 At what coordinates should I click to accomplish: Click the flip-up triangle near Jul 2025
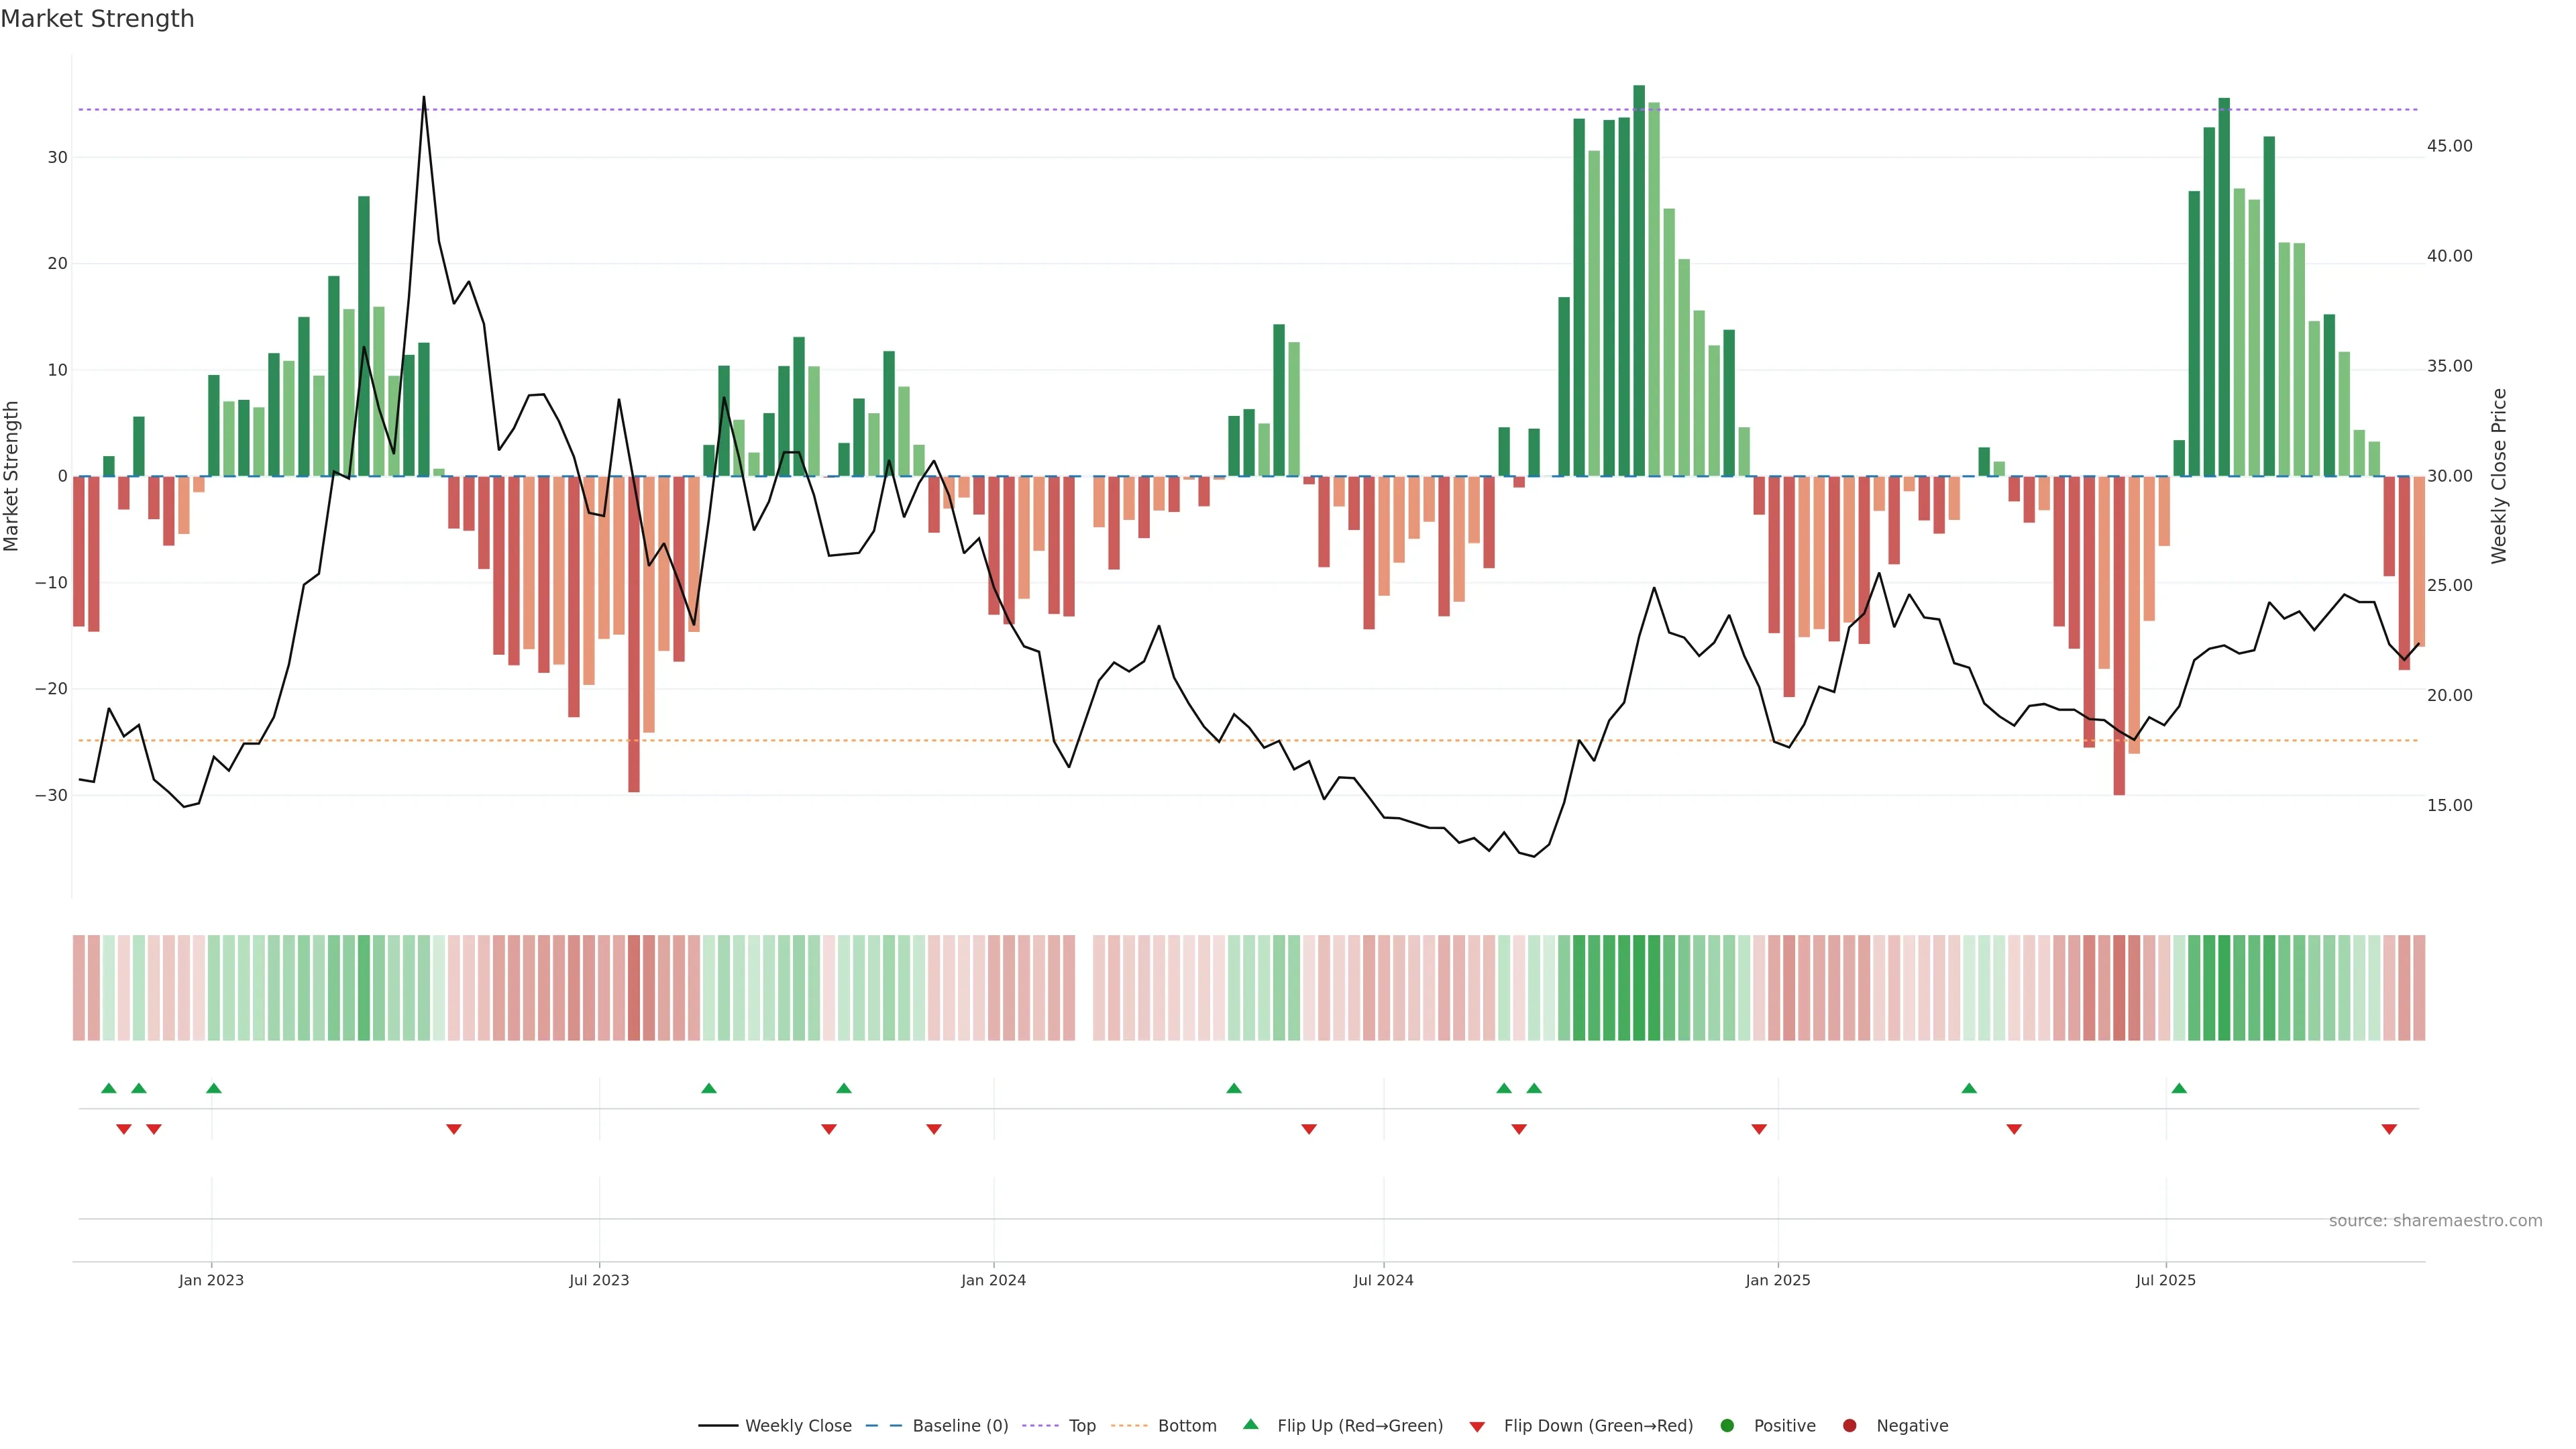(2179, 1088)
